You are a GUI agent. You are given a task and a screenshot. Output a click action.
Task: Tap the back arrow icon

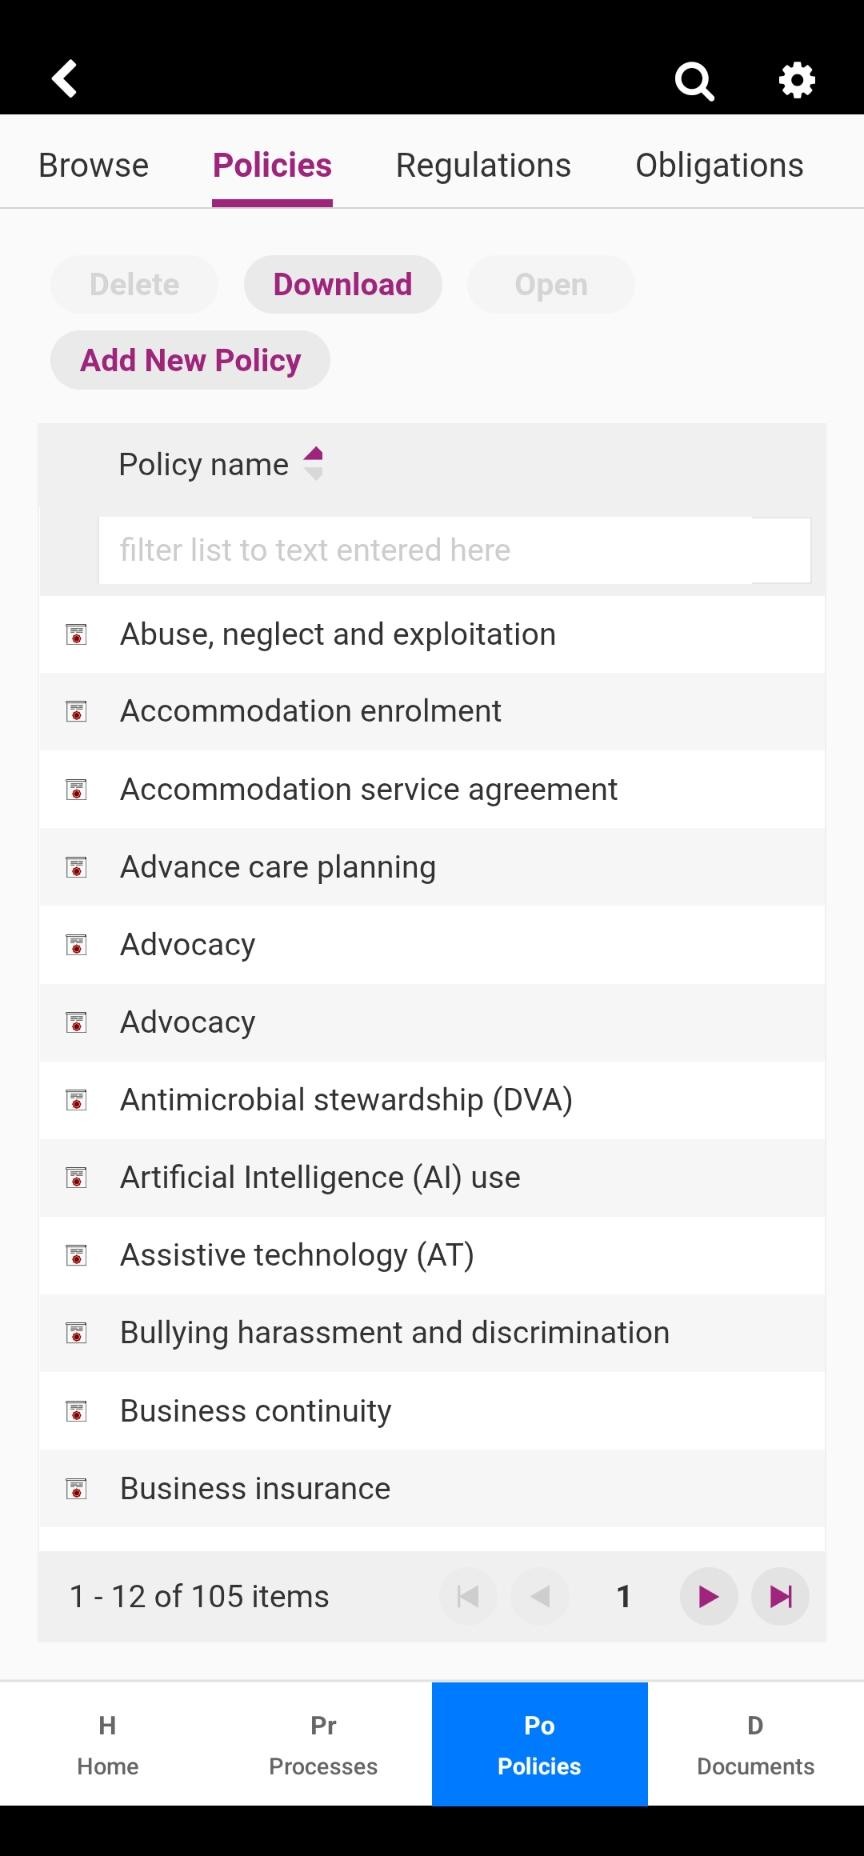(x=65, y=79)
